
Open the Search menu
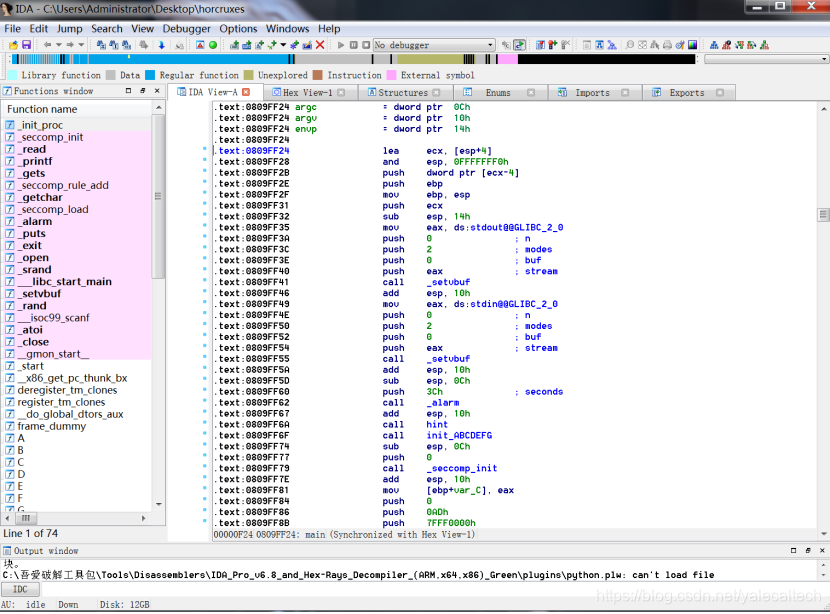(106, 29)
